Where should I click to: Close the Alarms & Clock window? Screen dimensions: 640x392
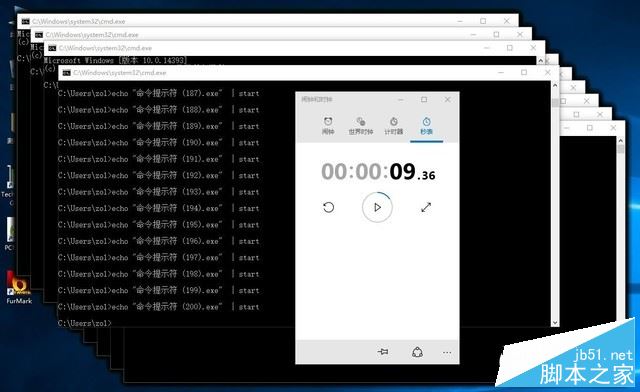447,100
